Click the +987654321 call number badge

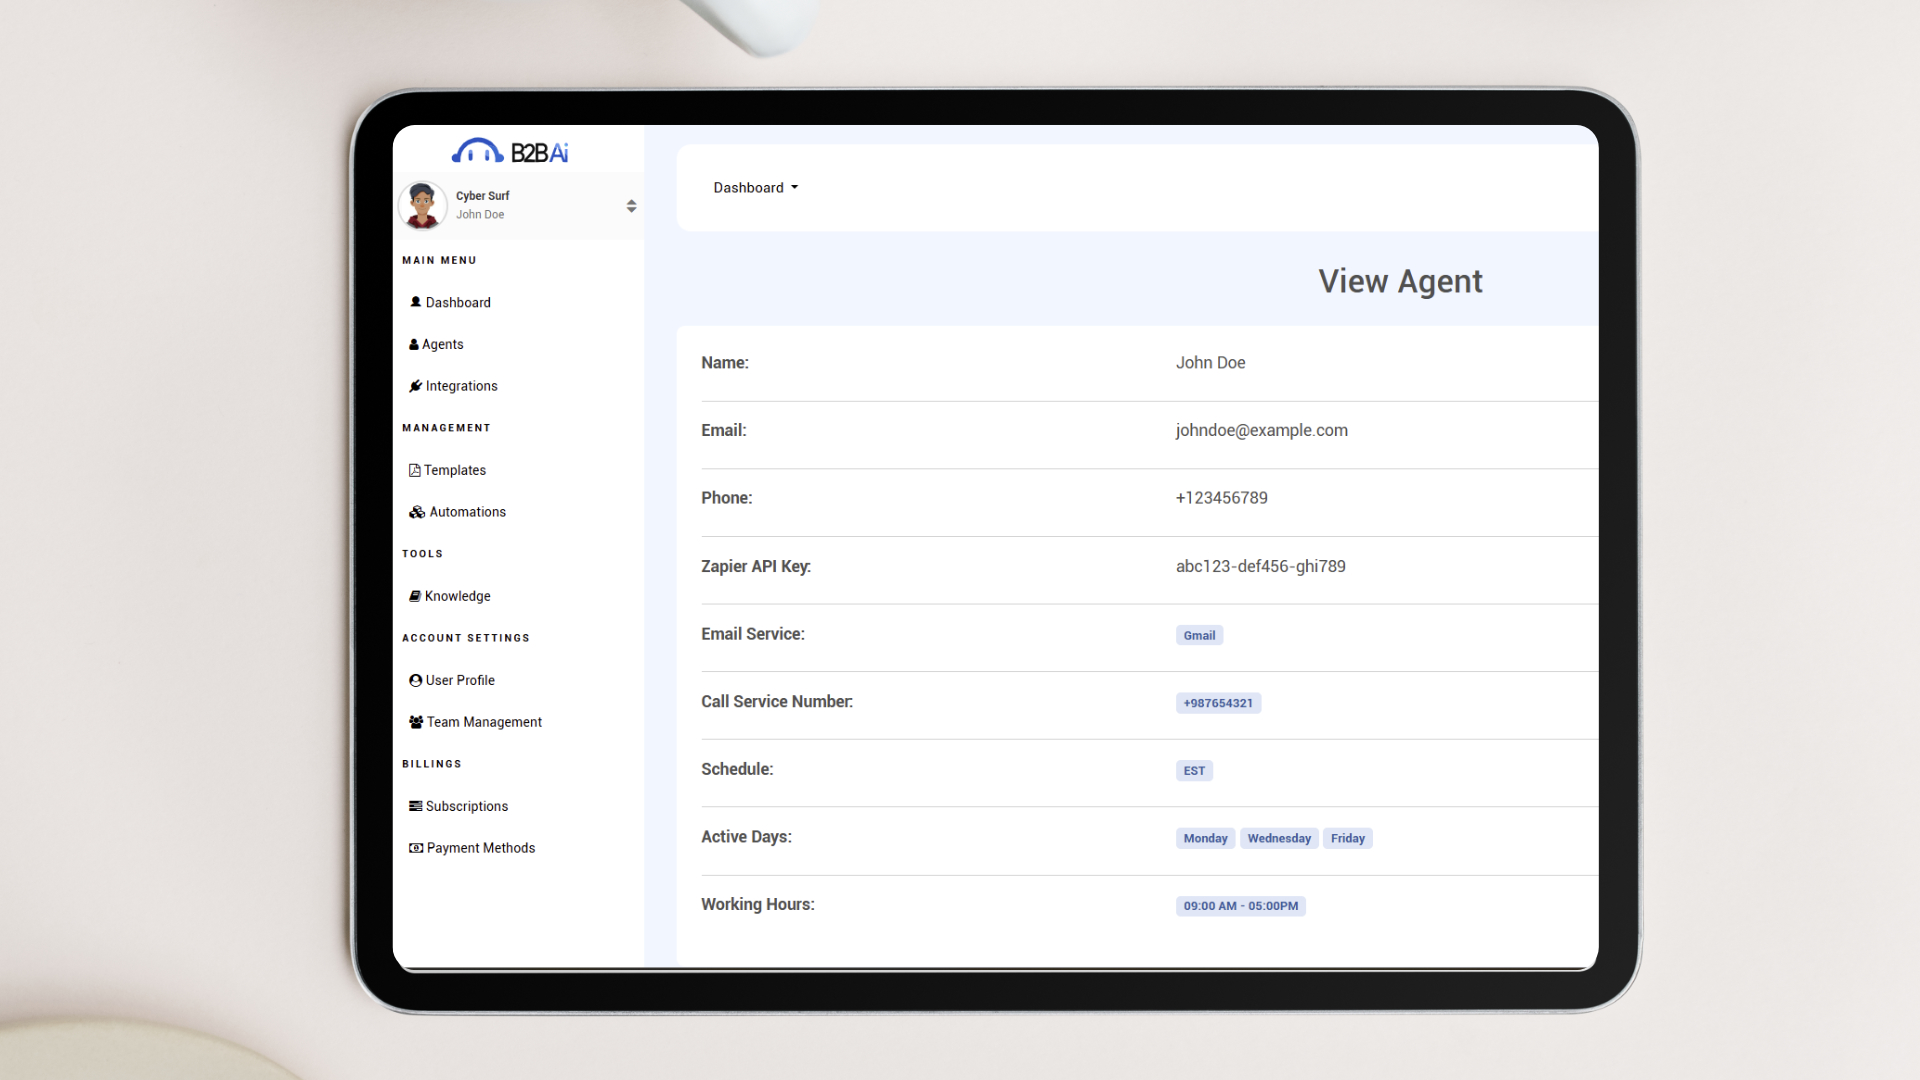[x=1218, y=703]
